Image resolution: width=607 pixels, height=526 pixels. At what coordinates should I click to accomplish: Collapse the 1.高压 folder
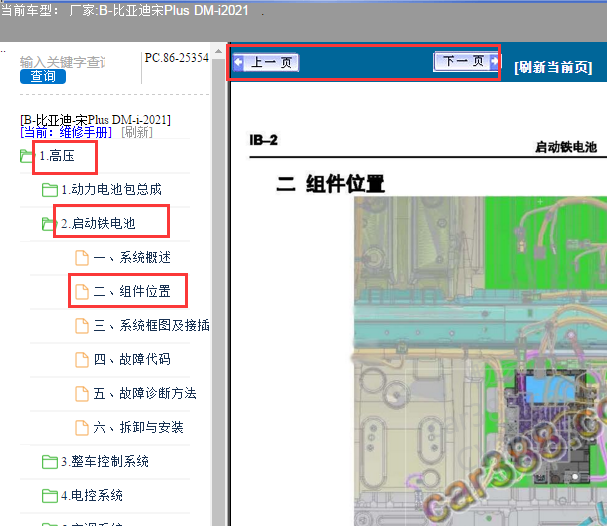[57, 156]
